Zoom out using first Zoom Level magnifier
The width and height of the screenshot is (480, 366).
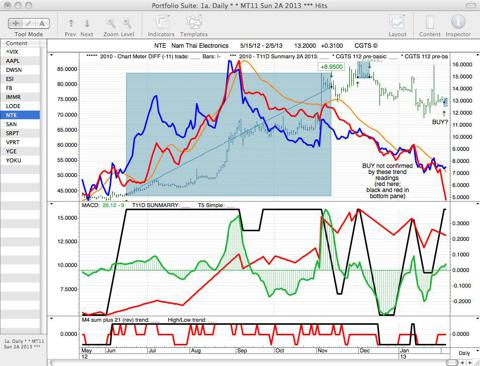111,23
